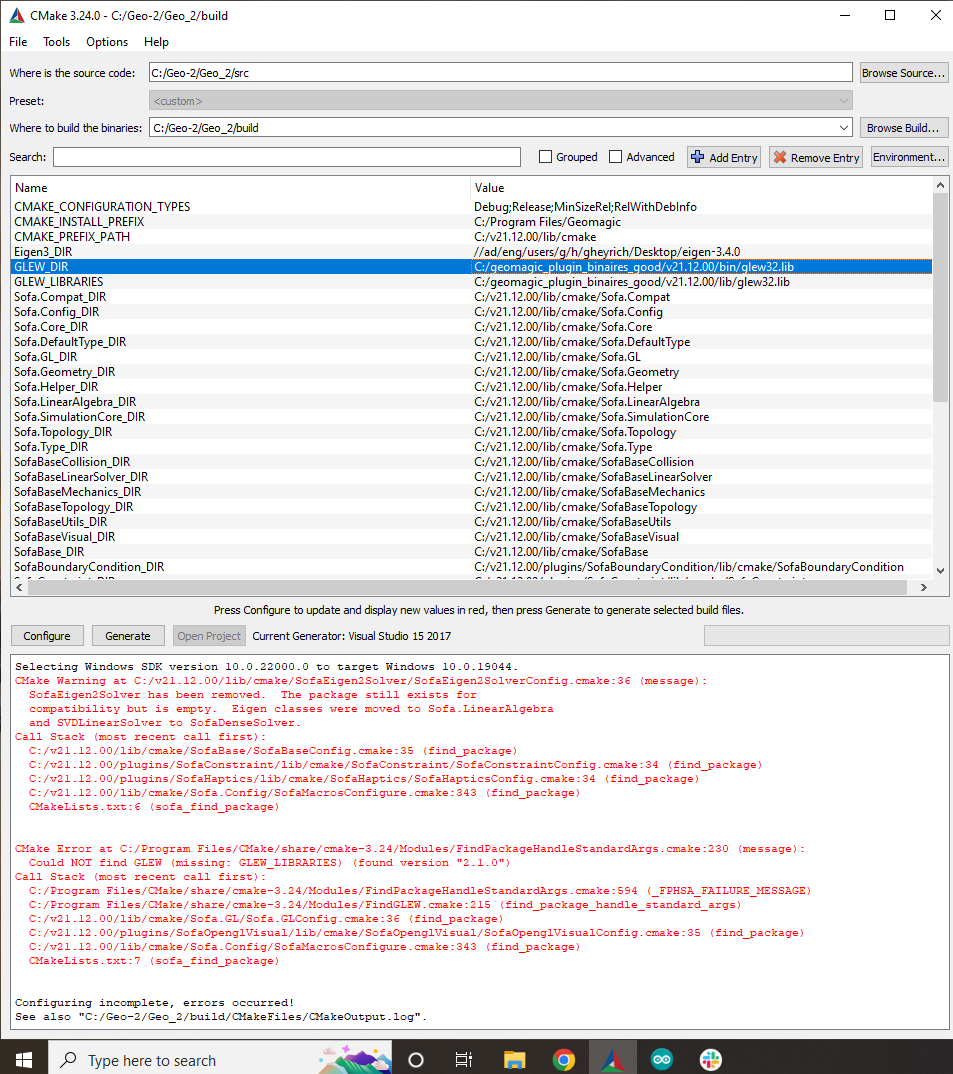Select the GLEW_DIR entry name
This screenshot has height=1074, width=953.
[x=41, y=267]
